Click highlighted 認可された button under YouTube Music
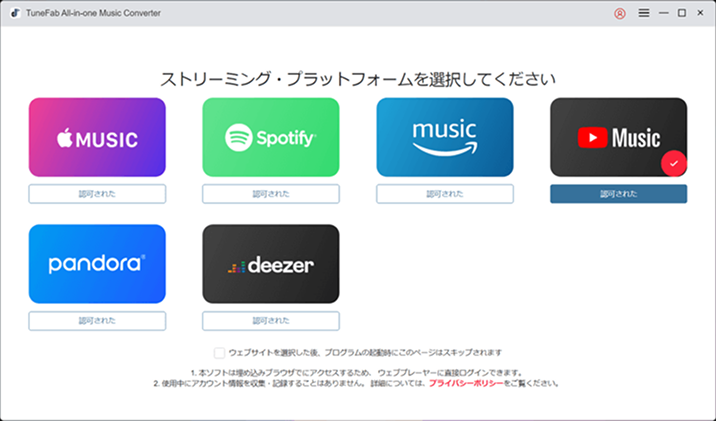This screenshot has height=421, width=716. [618, 194]
